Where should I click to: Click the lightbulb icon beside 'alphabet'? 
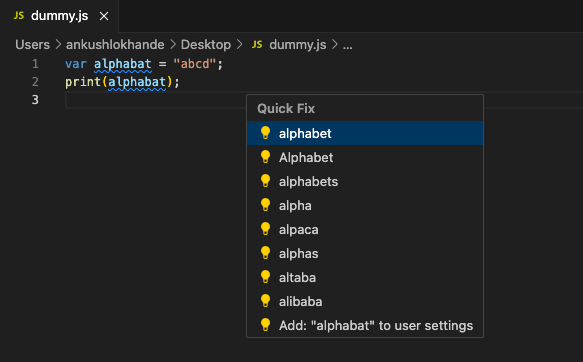point(265,133)
